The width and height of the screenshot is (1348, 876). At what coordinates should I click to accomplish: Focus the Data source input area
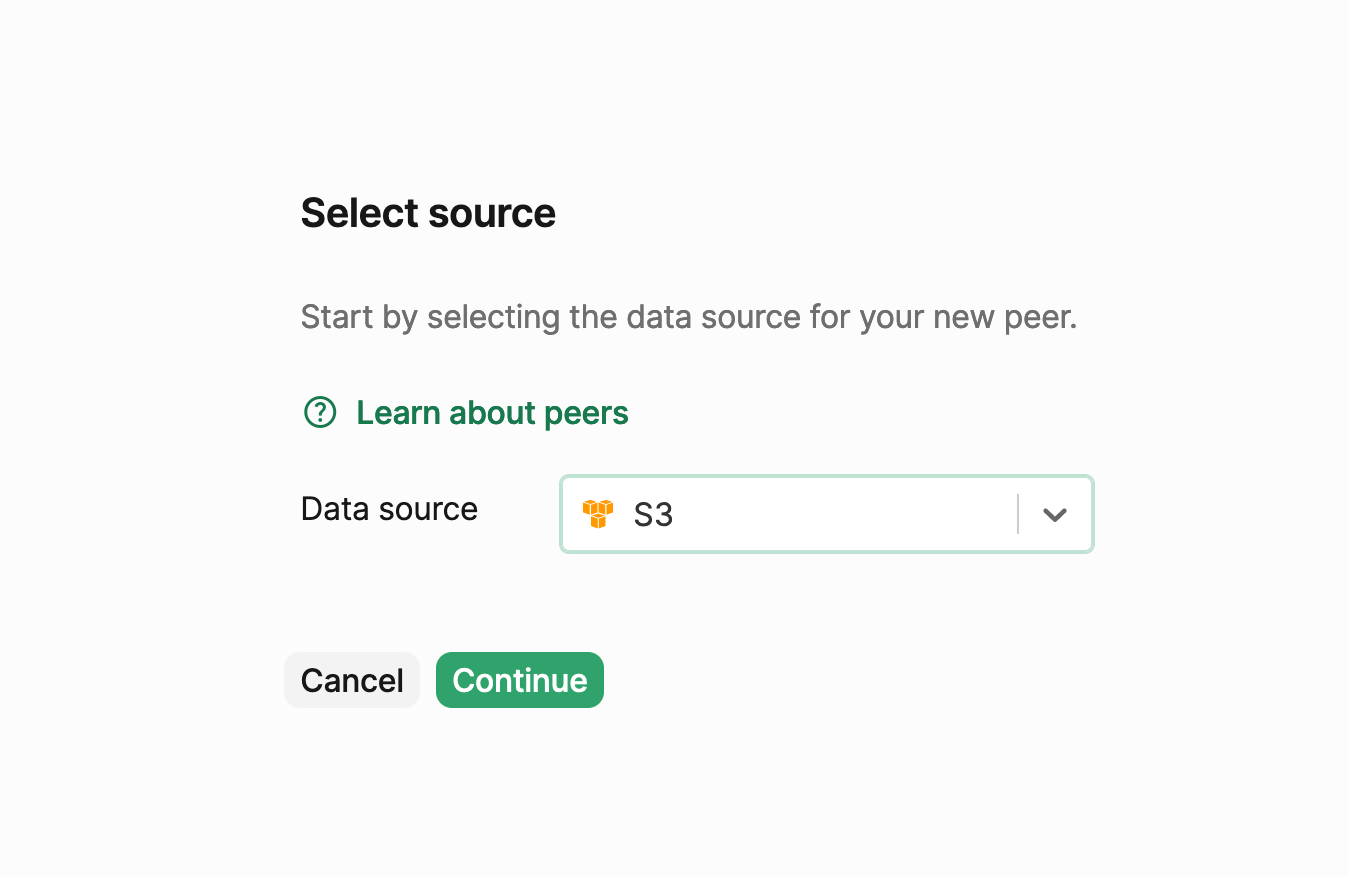(827, 514)
